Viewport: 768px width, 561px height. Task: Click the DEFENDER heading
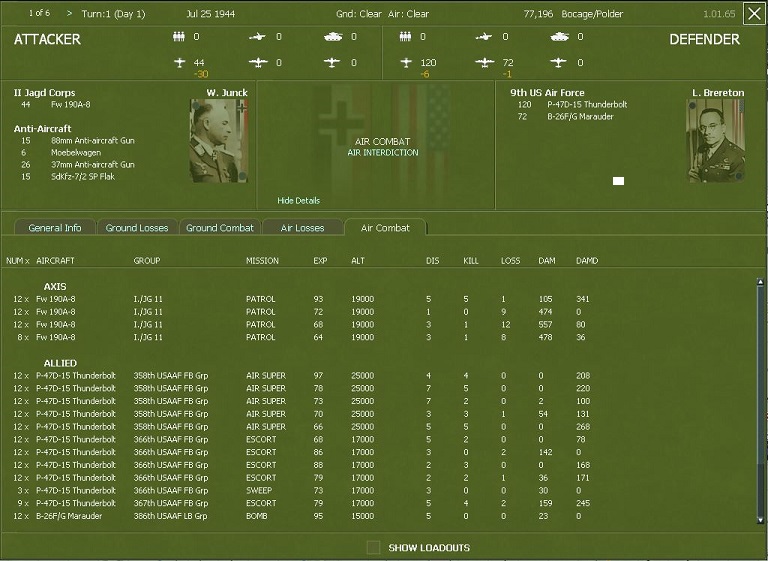pyautogui.click(x=704, y=40)
